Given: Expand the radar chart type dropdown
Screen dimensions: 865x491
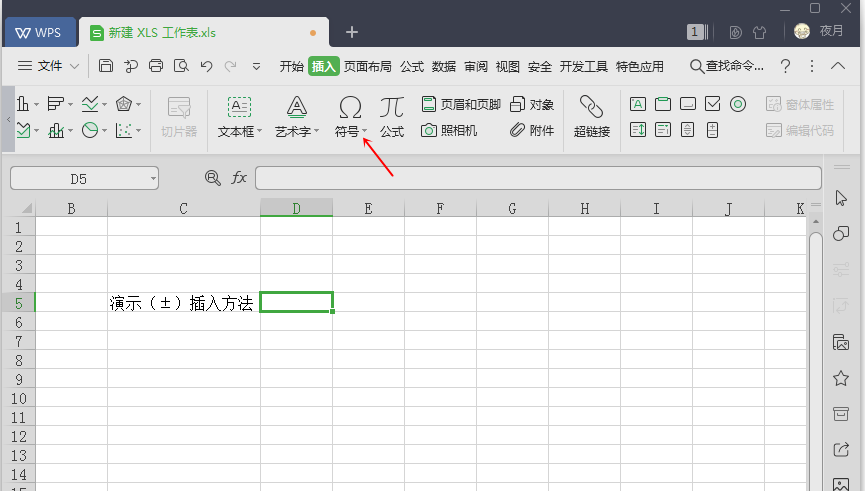Looking at the screenshot, I should click(x=138, y=104).
